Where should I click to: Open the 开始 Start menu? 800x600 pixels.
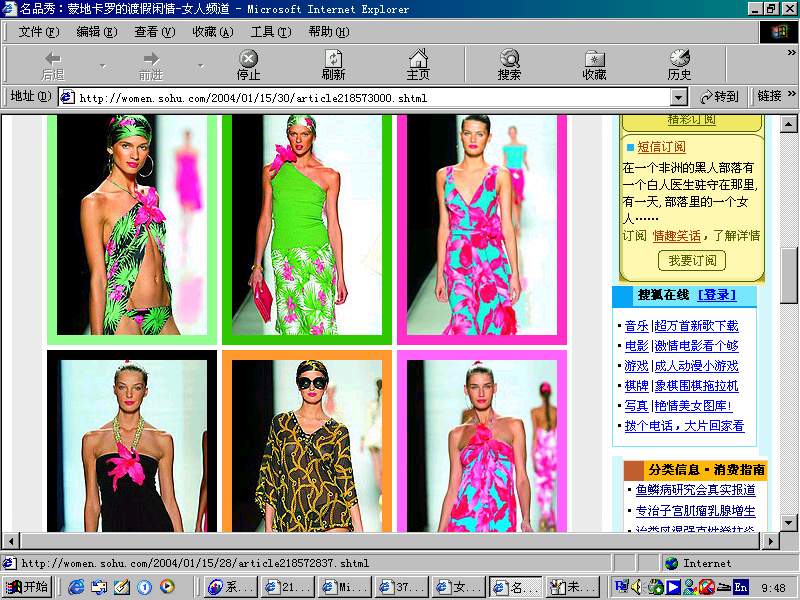click(27, 587)
